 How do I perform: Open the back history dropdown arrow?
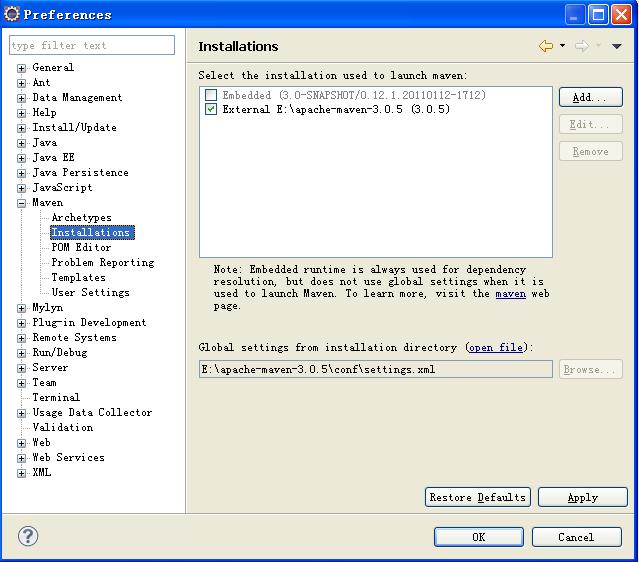point(562,46)
